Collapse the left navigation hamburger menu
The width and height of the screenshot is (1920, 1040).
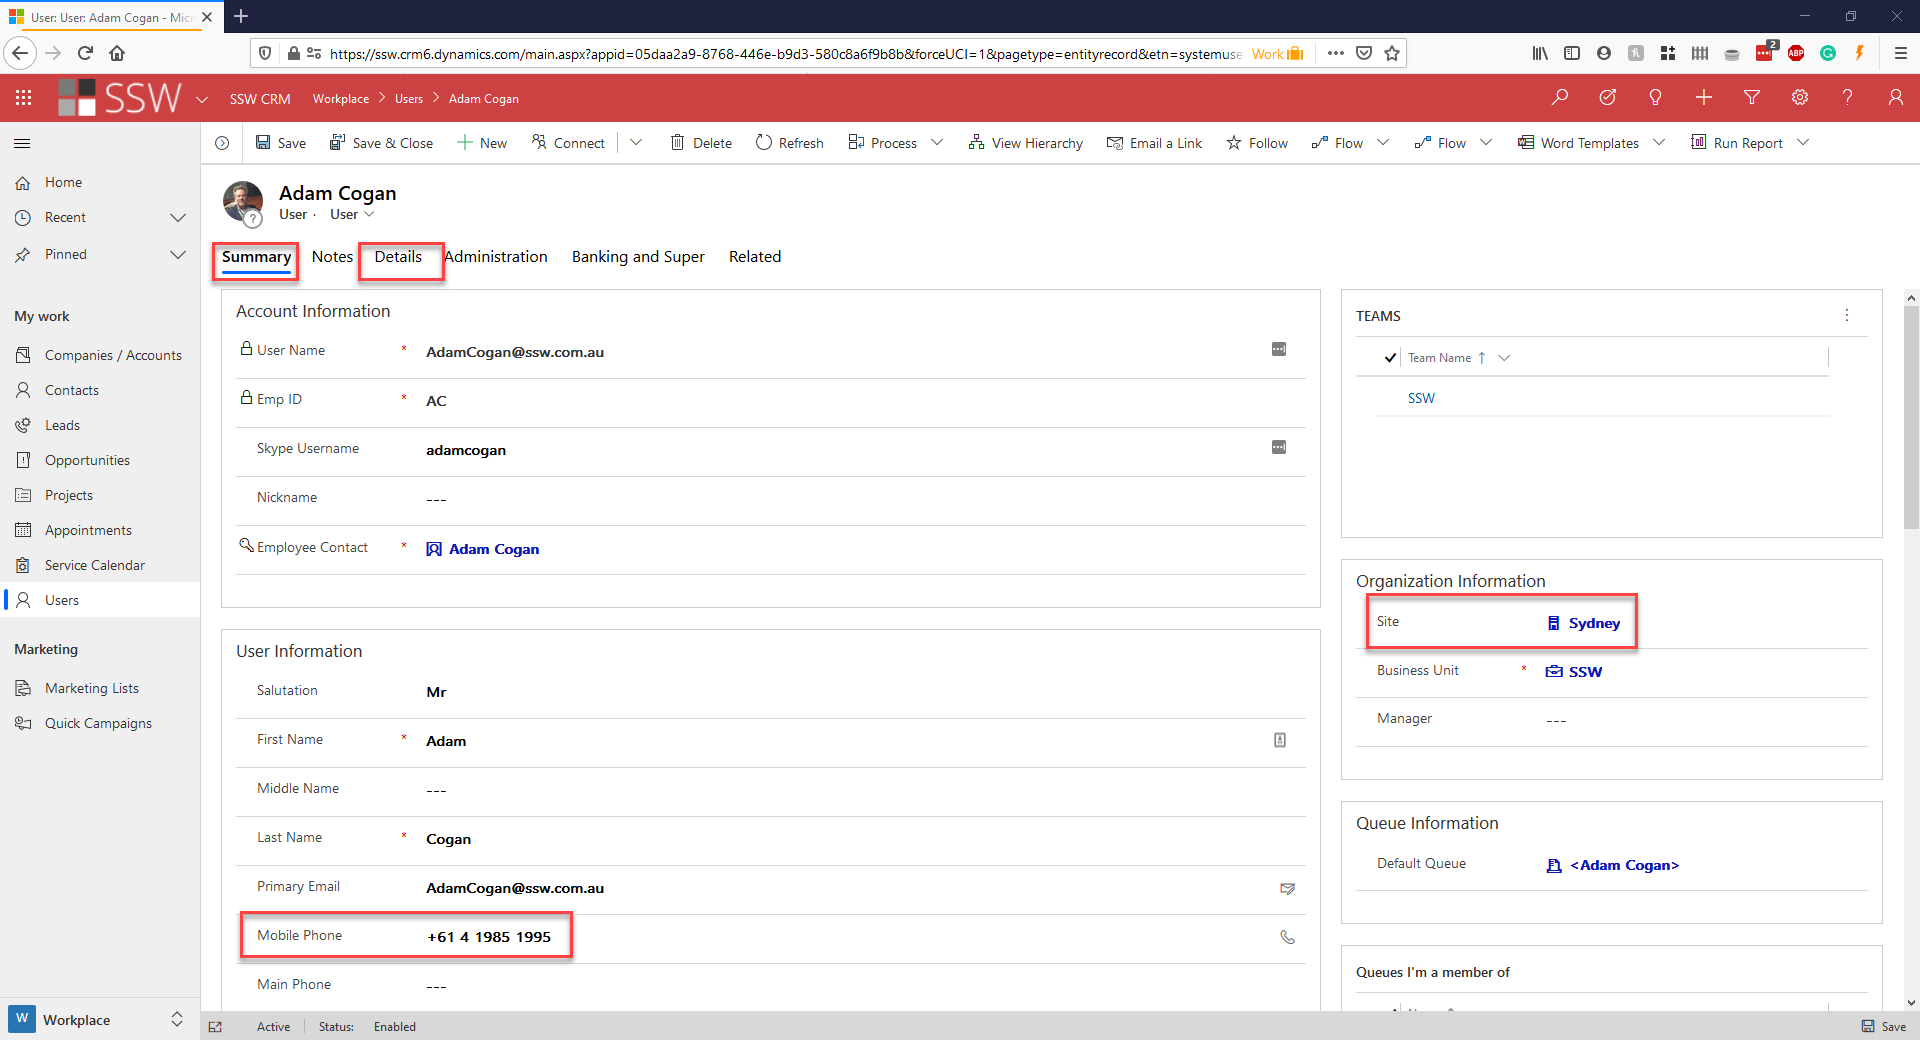[22, 143]
